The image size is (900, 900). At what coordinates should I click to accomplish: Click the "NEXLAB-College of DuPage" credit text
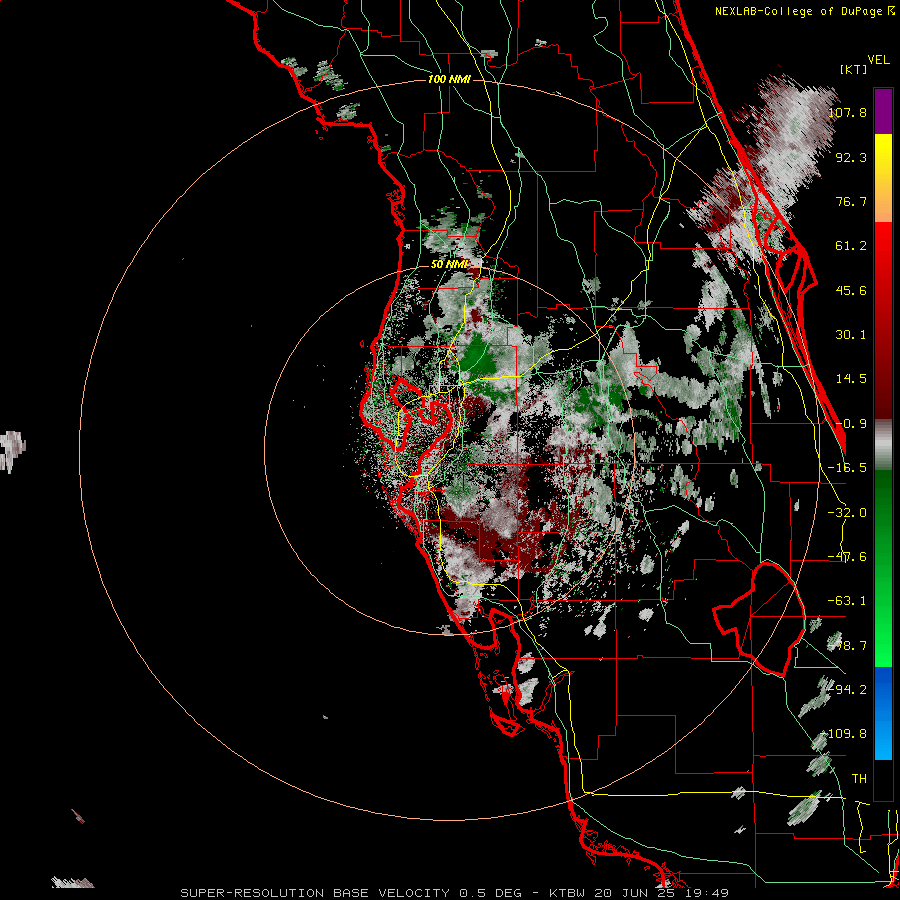click(x=800, y=11)
